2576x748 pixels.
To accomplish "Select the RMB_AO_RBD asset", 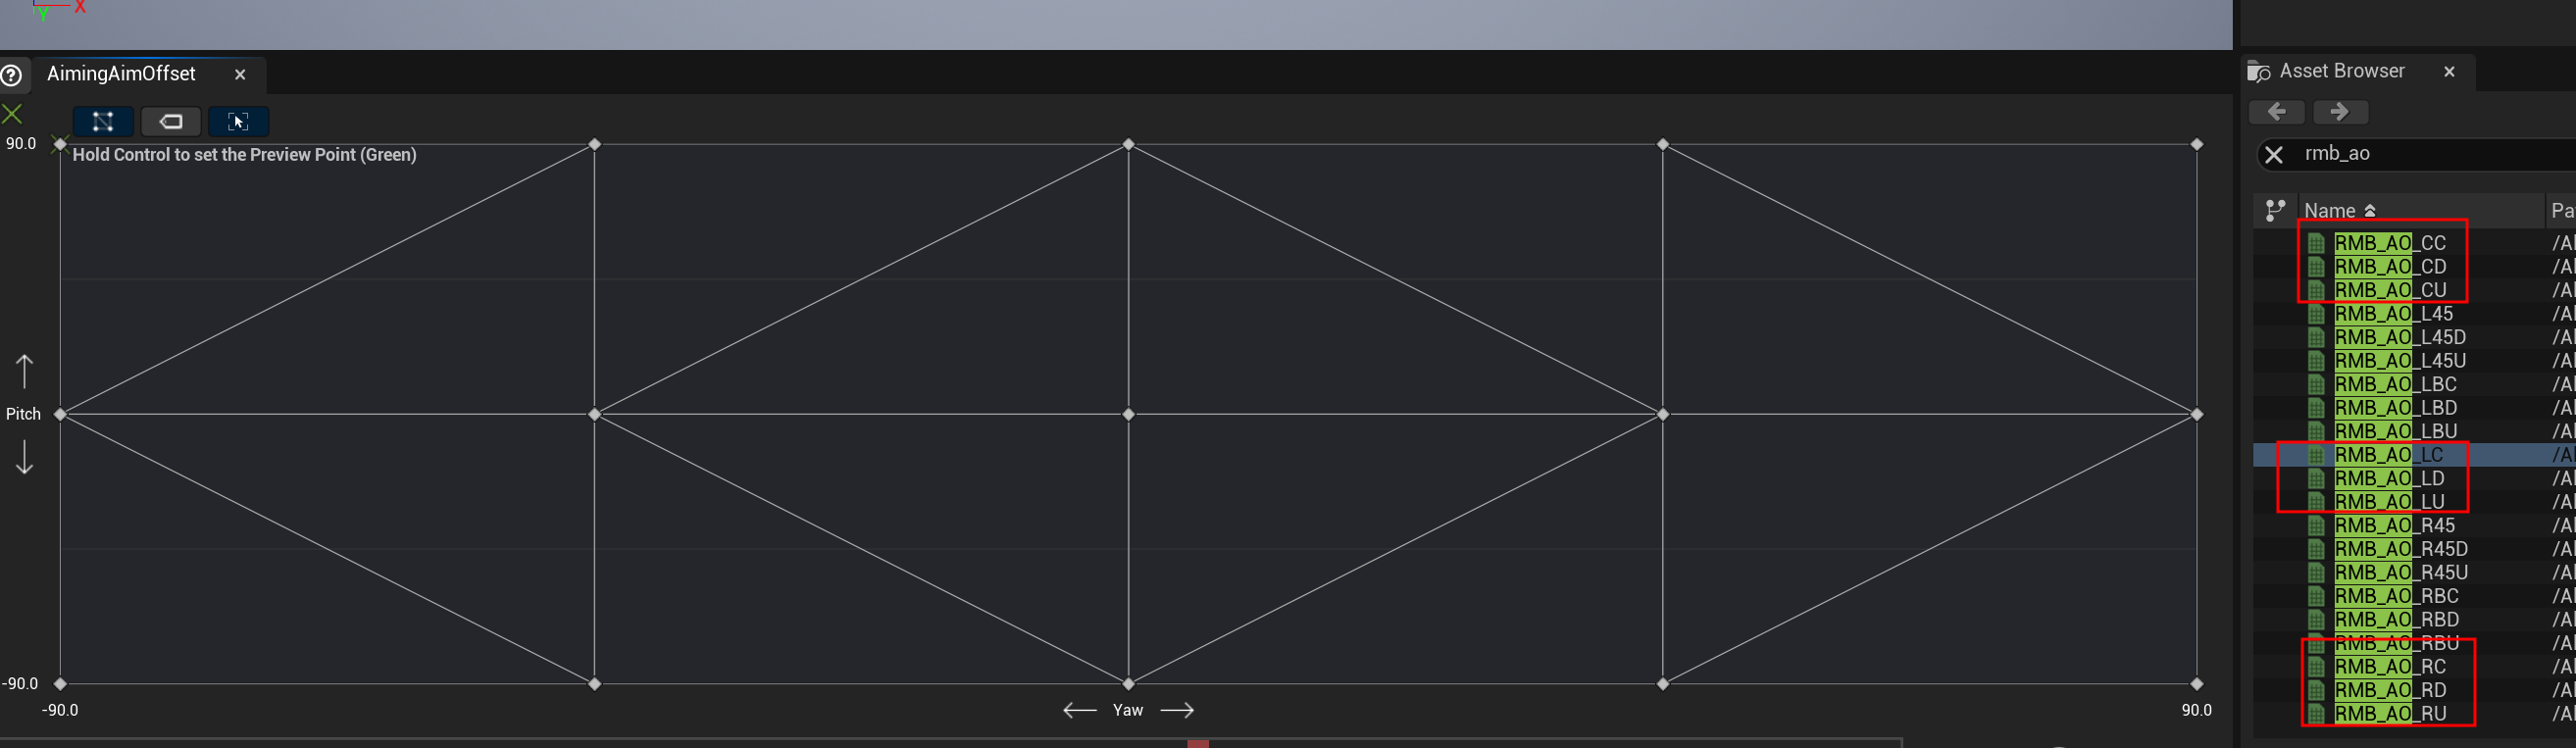I will 2396,620.
